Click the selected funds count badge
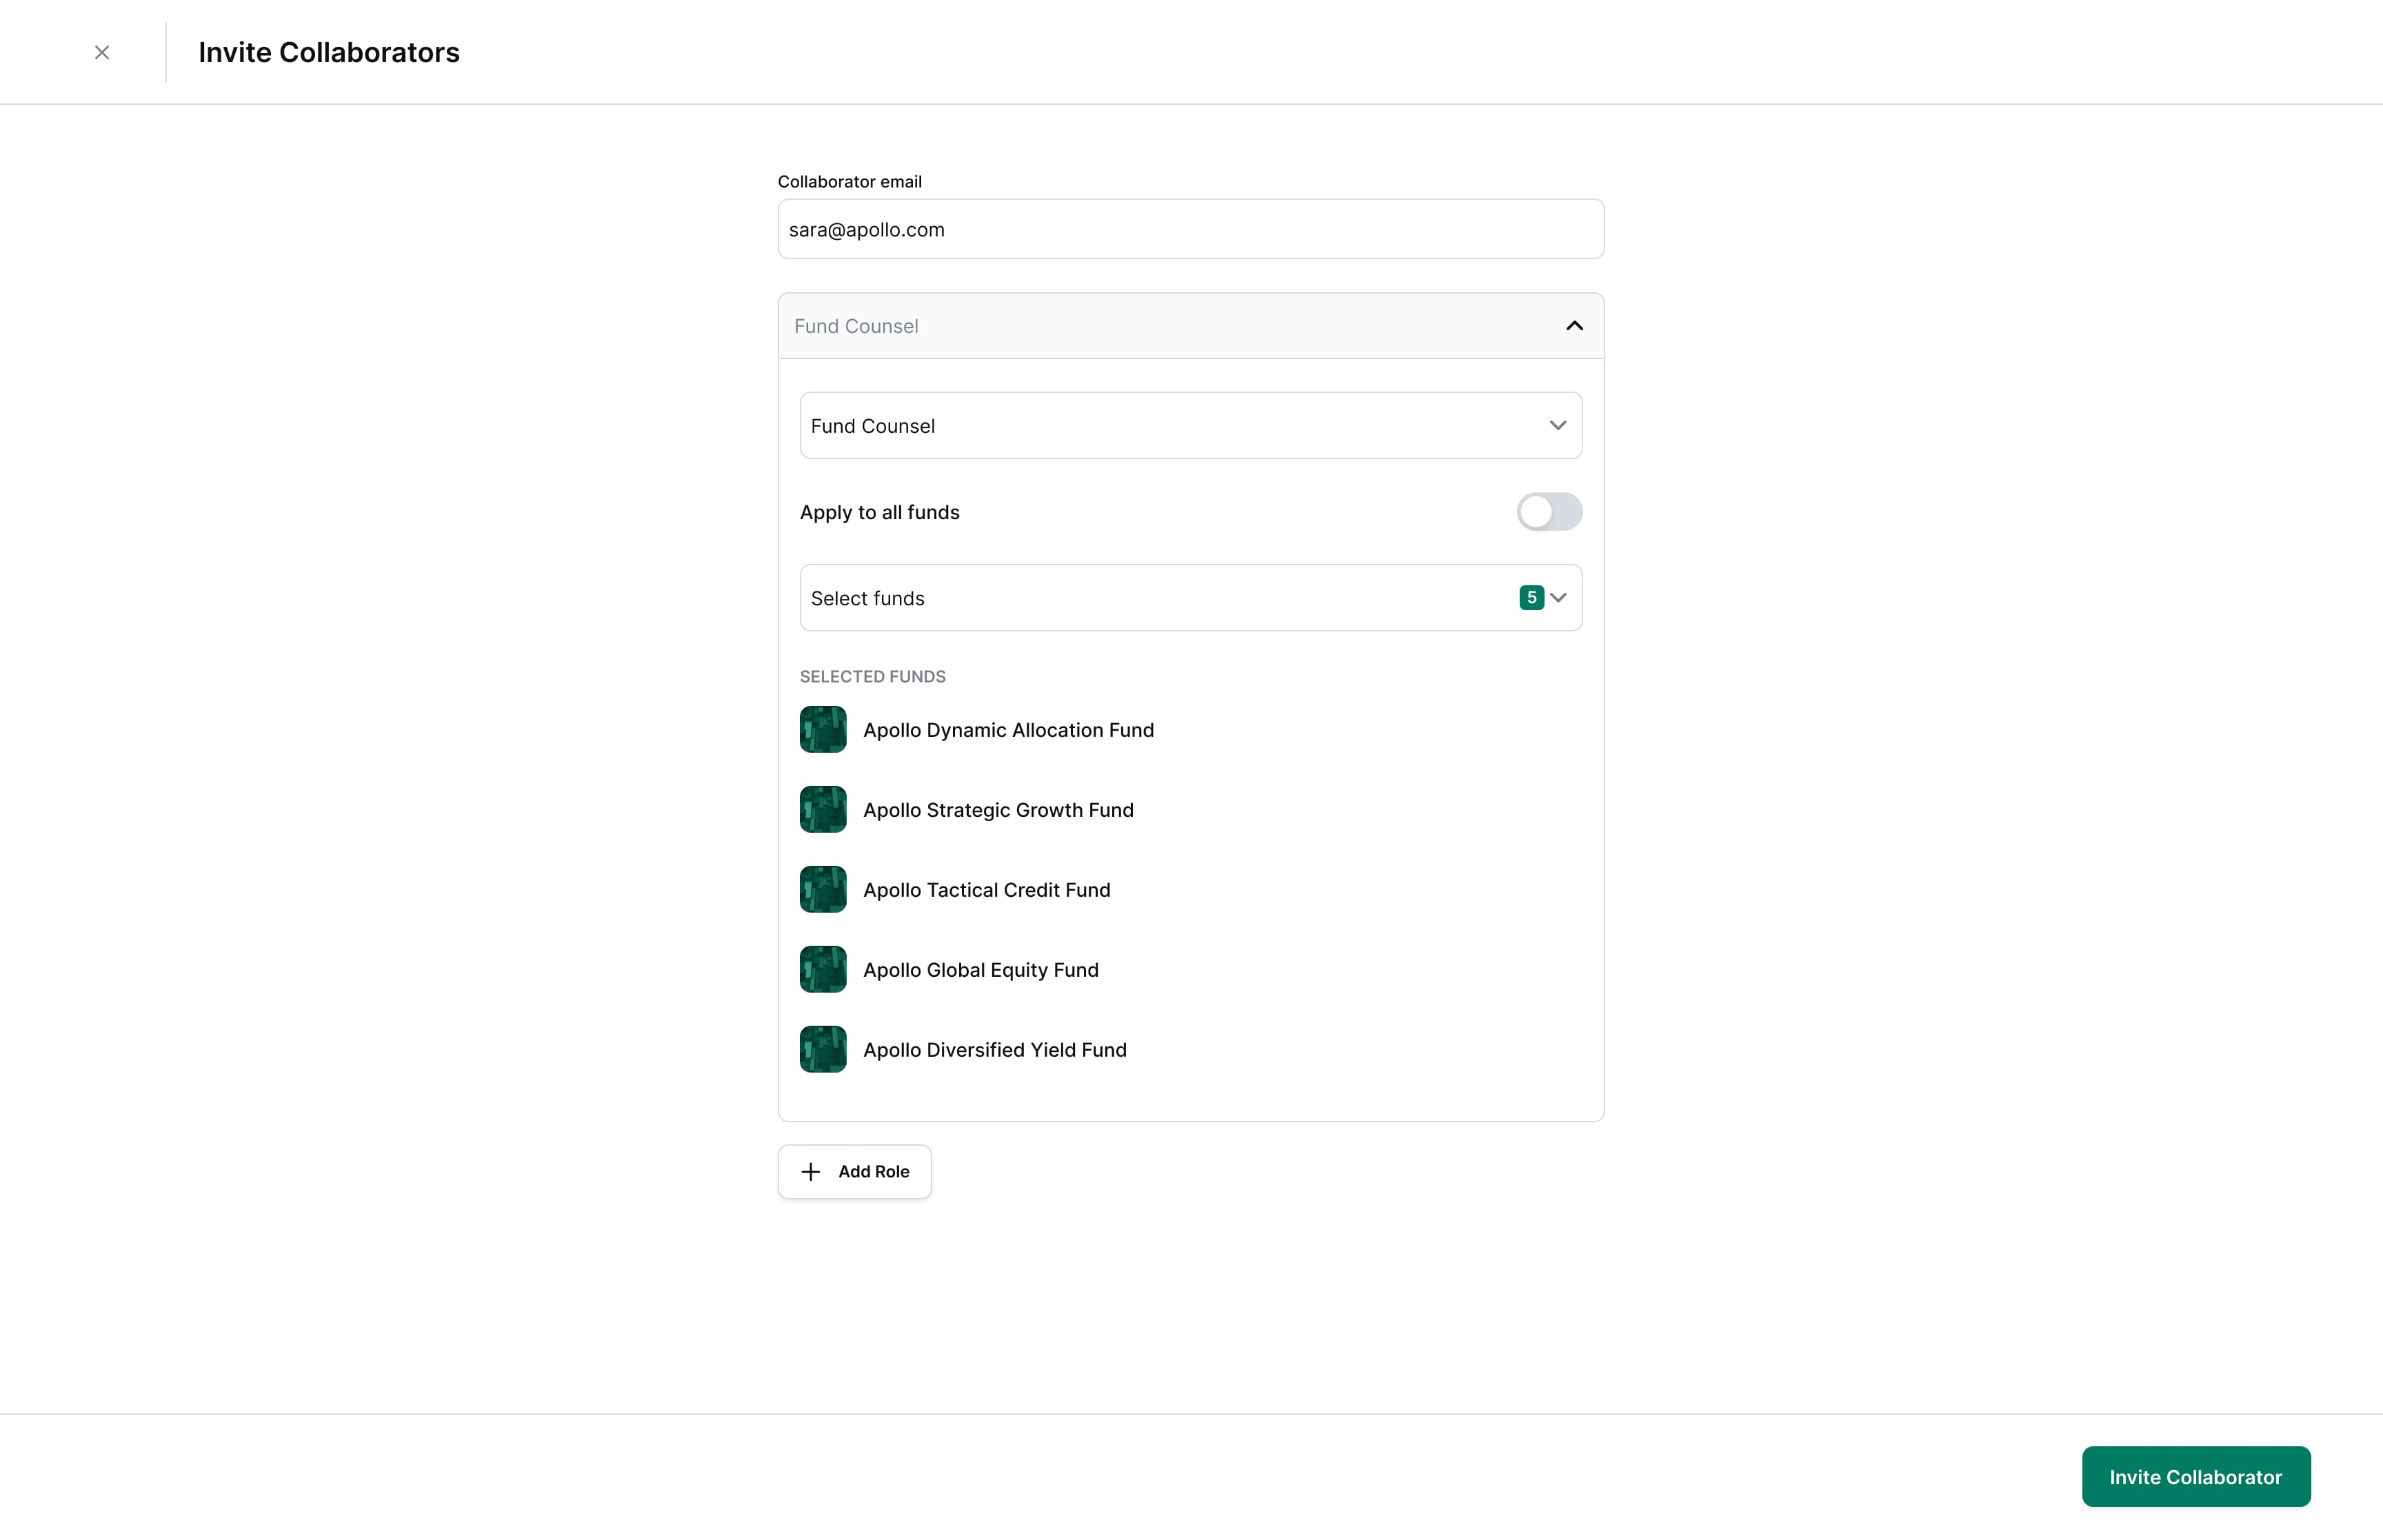Image resolution: width=2383 pixels, height=1540 pixels. [1531, 598]
